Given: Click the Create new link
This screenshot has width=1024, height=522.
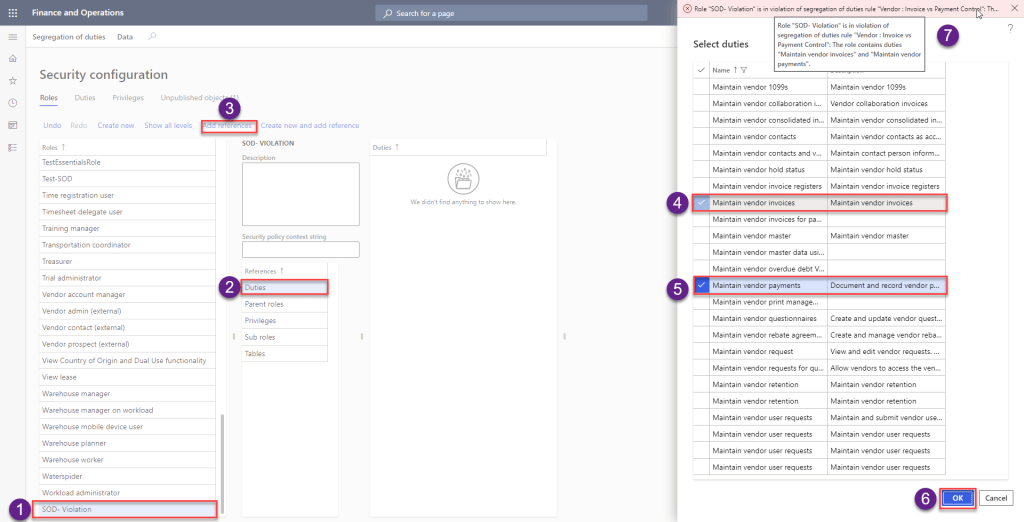Looking at the screenshot, I should (115, 125).
